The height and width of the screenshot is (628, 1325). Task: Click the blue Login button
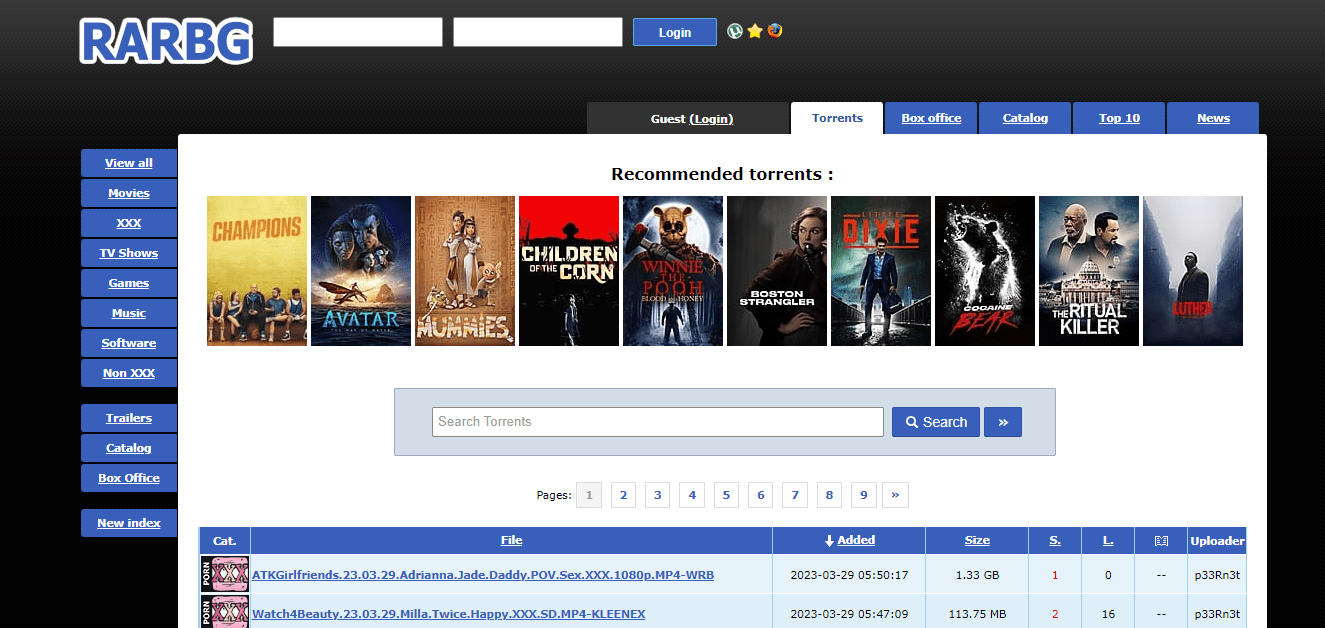point(675,32)
